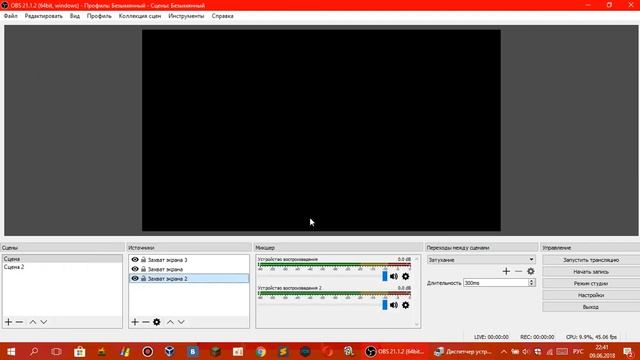Open source properties with the gear icon
640x360 pixels.
[157, 322]
